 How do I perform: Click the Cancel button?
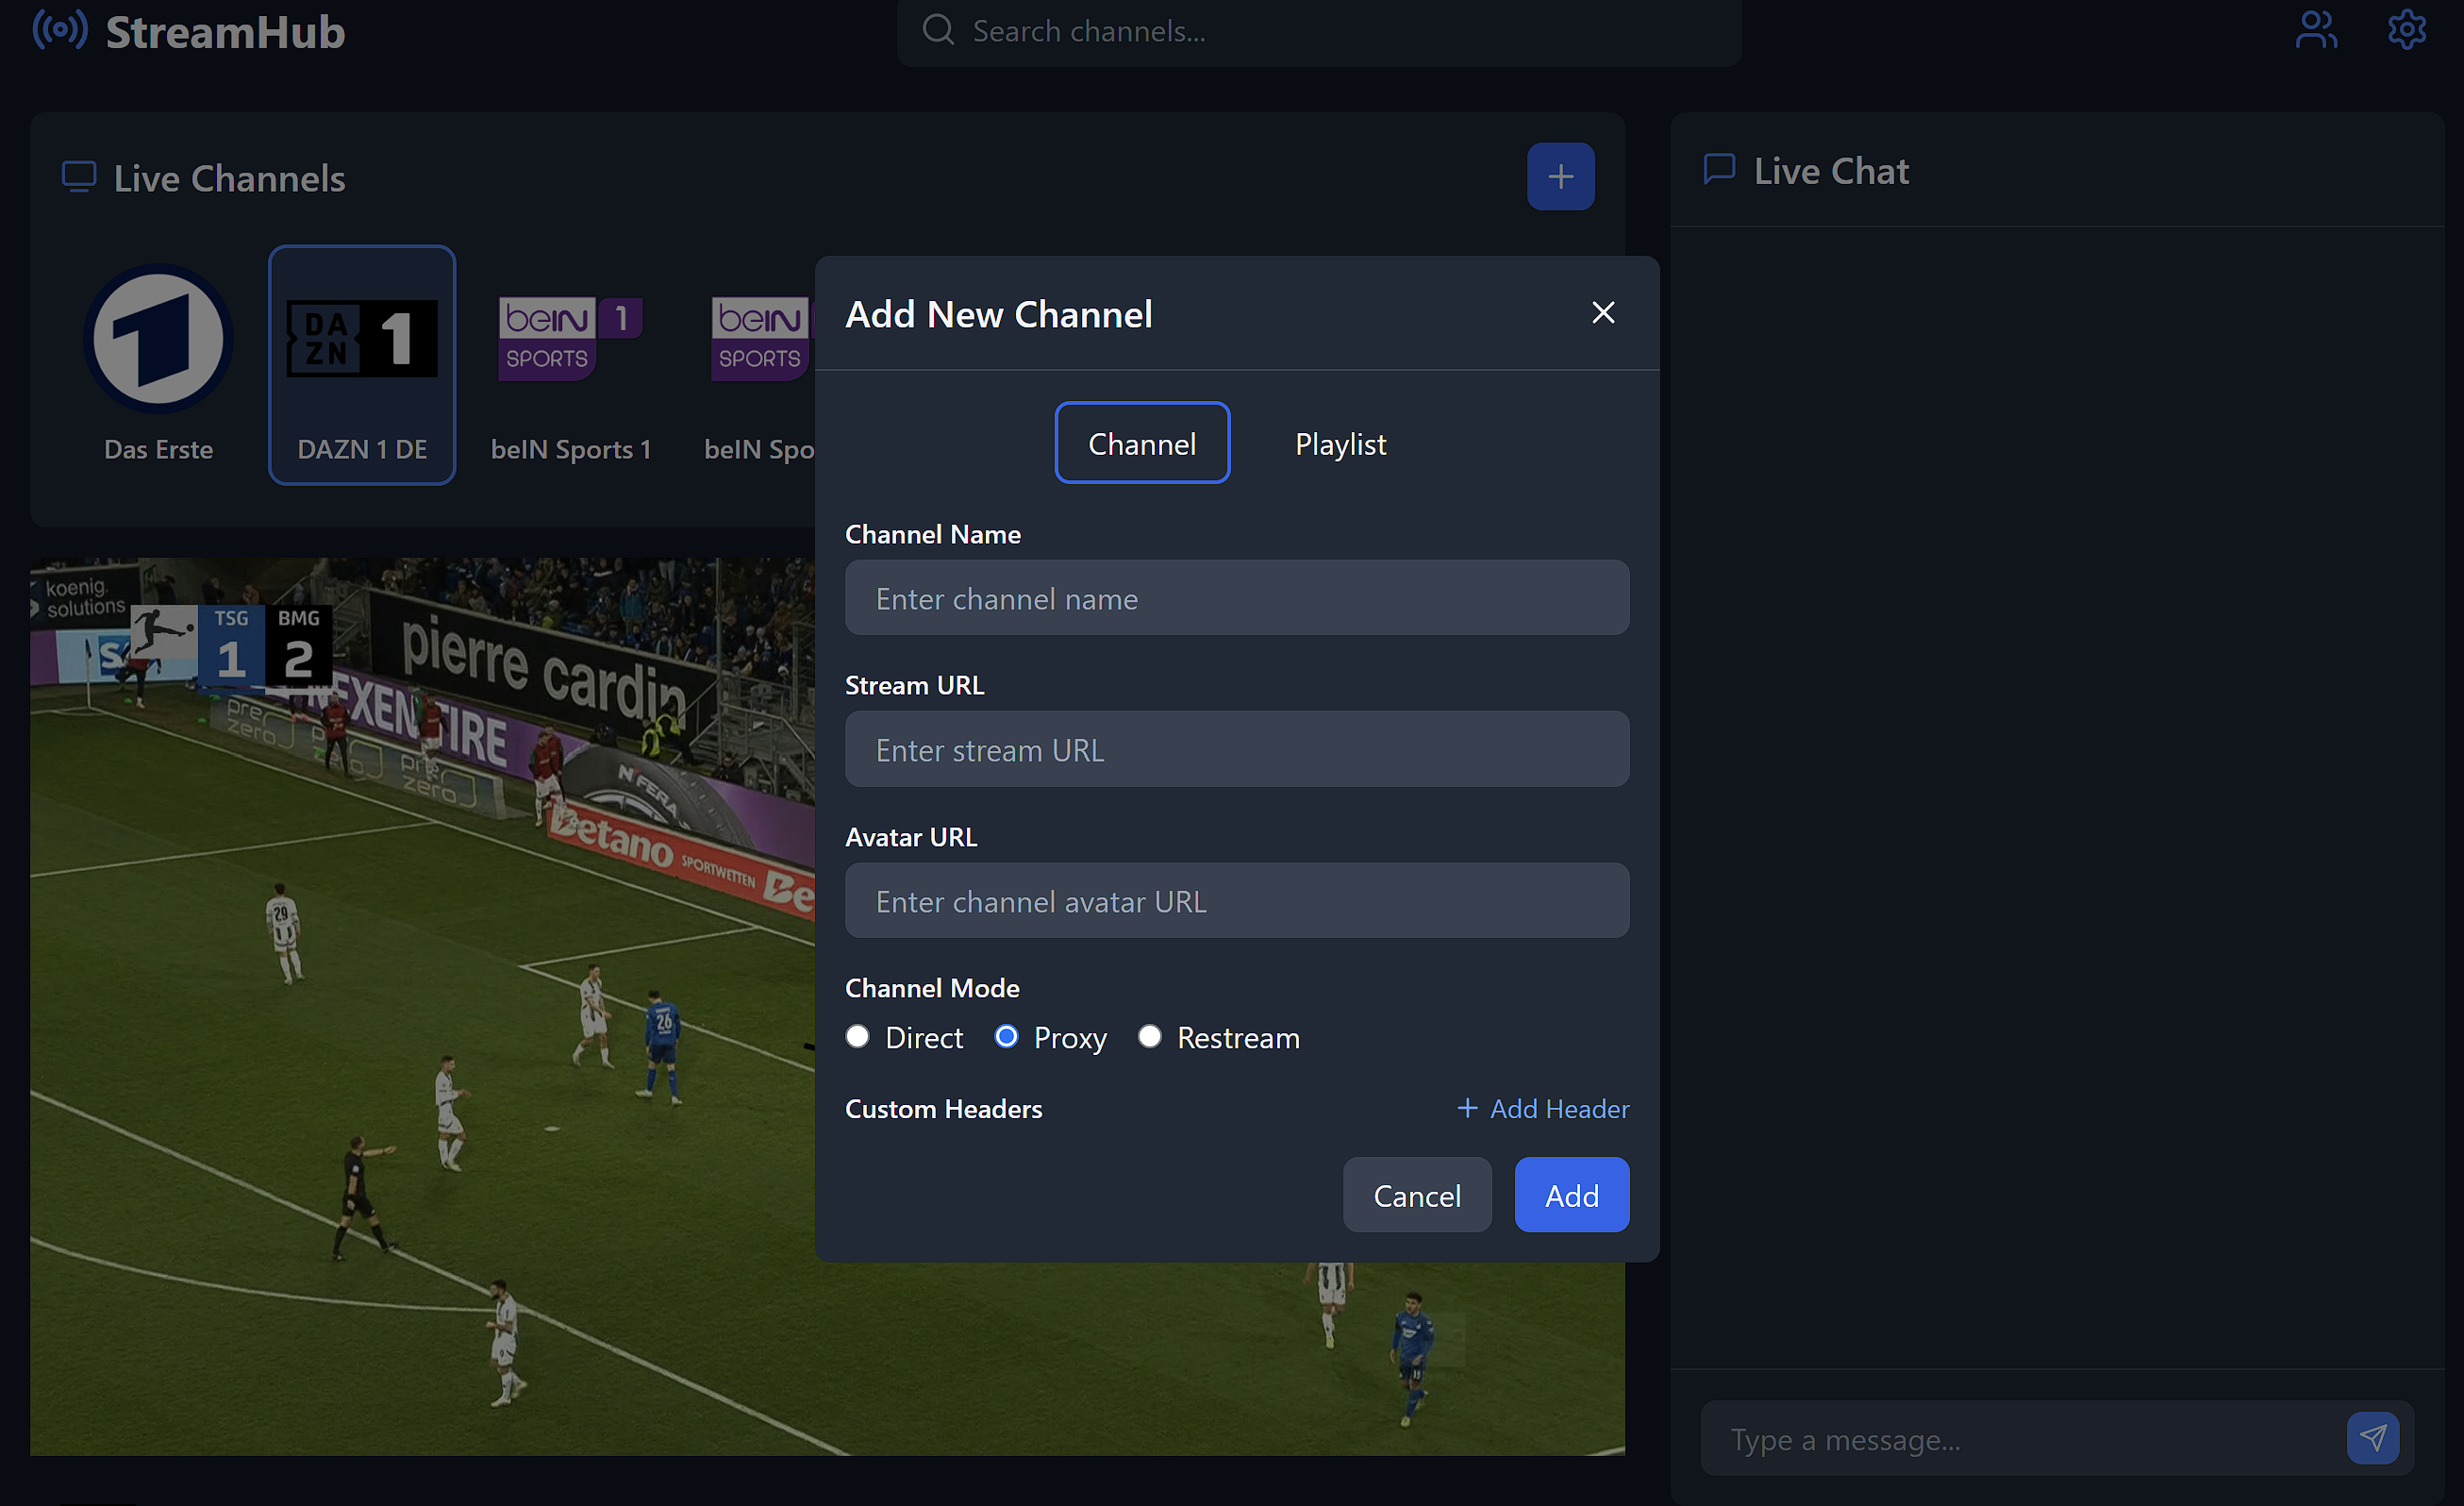pos(1417,1194)
